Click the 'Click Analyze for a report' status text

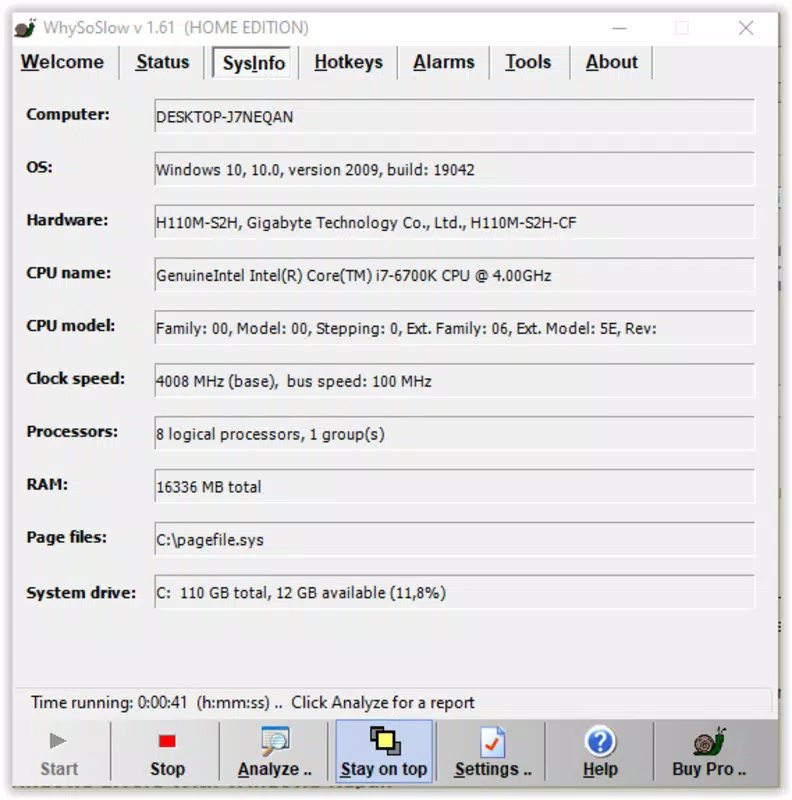click(x=383, y=703)
